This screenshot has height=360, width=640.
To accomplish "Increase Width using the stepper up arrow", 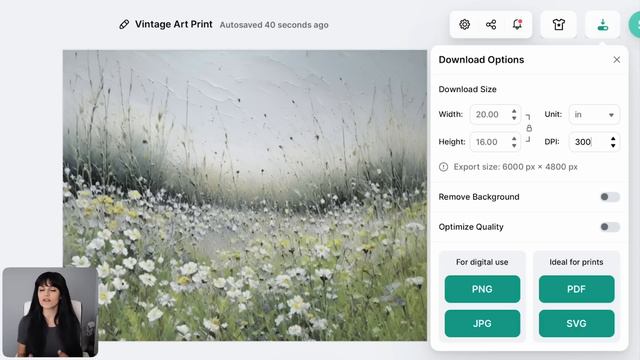I will pyautogui.click(x=514, y=111).
